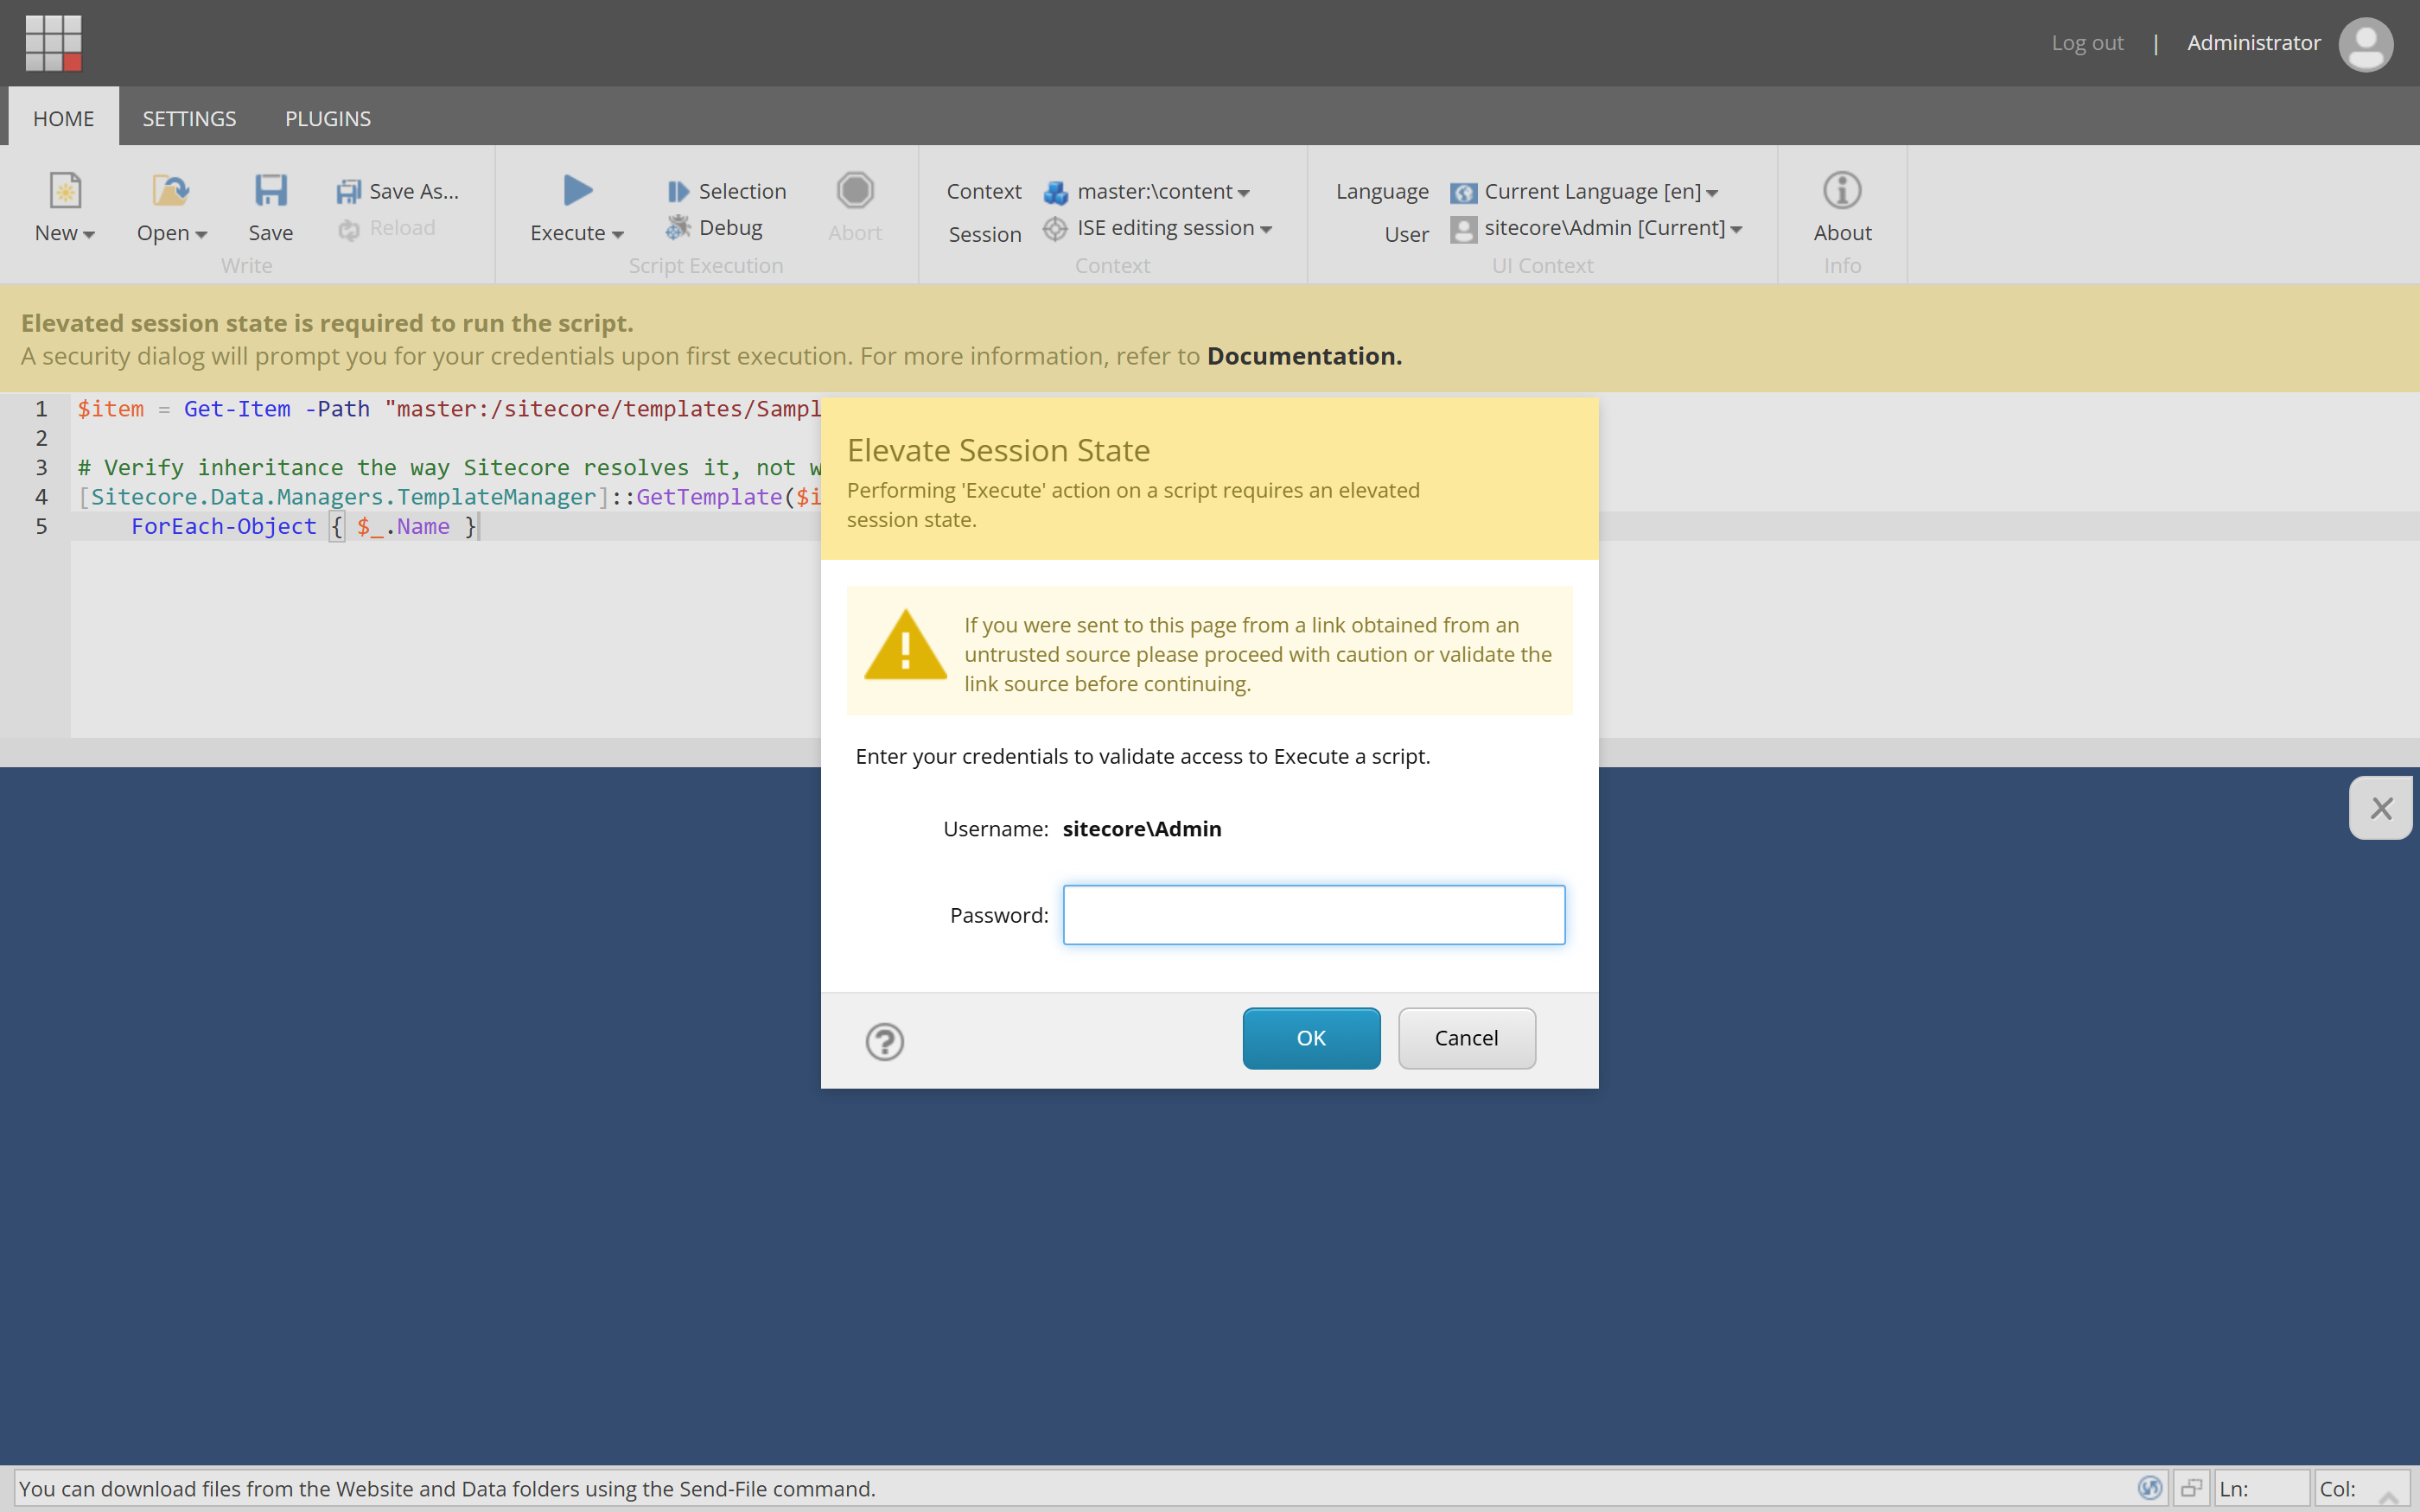Switch to the HOME tab
Viewport: 2420px width, 1512px height.
click(x=64, y=118)
